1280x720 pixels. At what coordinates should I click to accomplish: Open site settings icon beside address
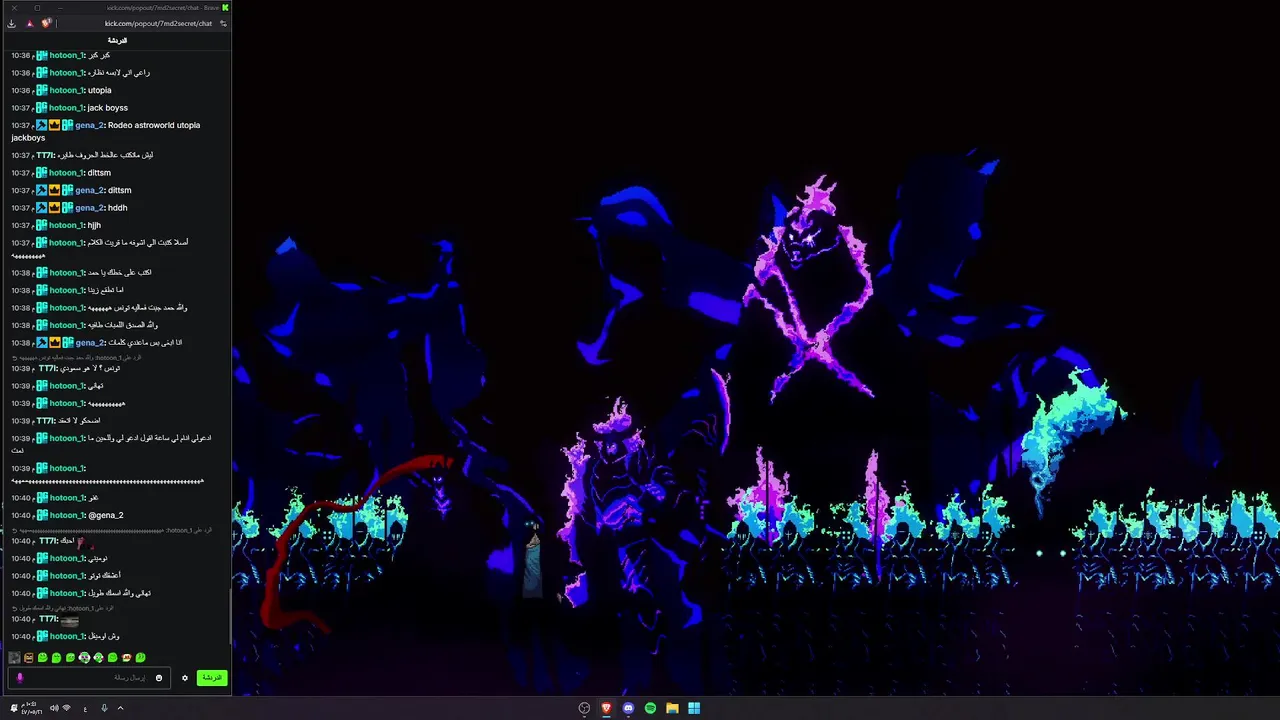coord(223,23)
